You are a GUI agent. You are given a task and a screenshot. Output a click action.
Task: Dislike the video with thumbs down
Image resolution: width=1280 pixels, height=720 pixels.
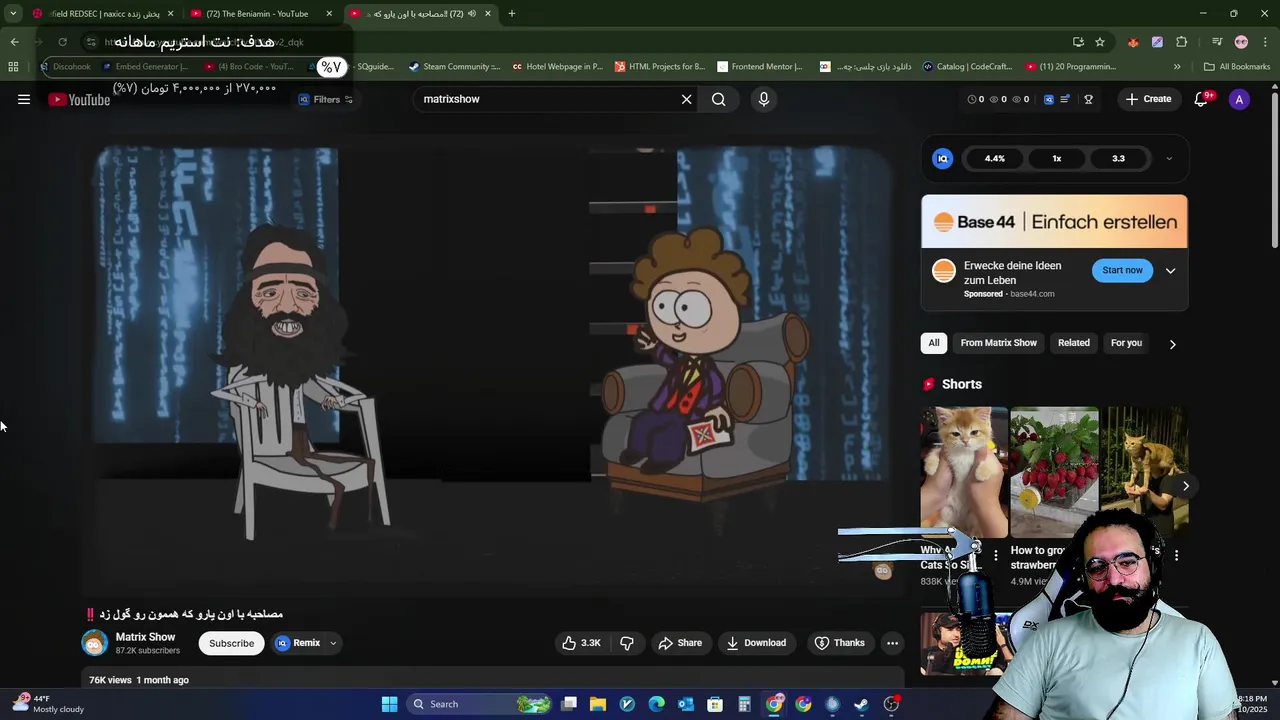click(x=627, y=643)
